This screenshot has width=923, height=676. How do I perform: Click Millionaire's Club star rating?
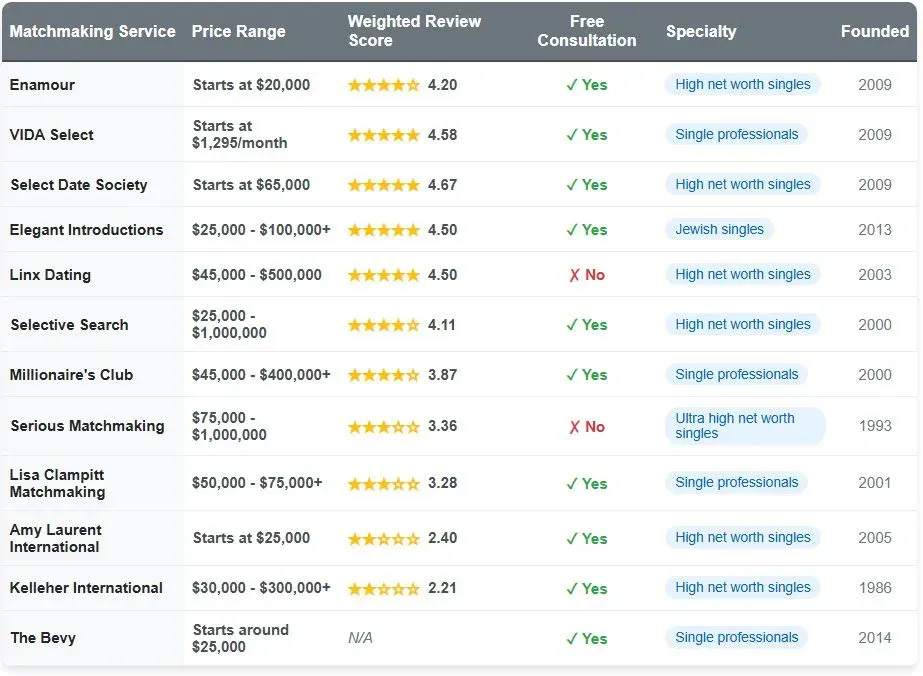383,374
